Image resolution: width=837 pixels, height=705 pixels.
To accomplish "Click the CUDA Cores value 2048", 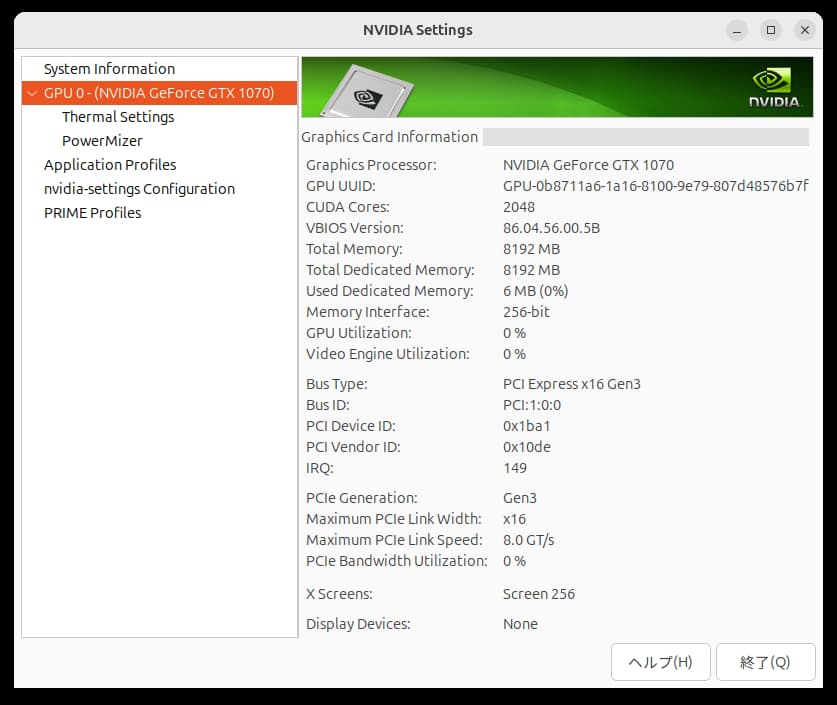I will [x=518, y=207].
